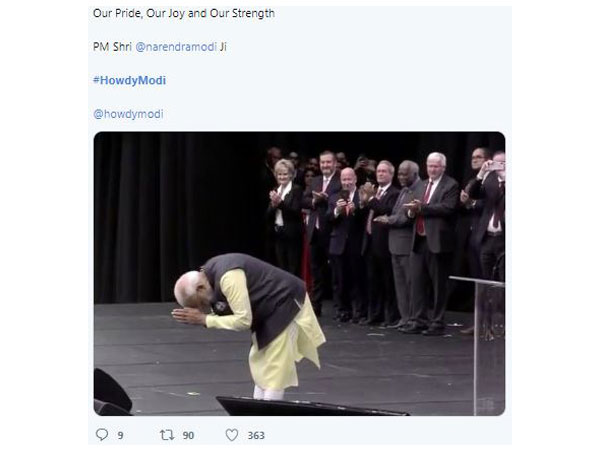Click the retweet count showing 90

coord(188,435)
